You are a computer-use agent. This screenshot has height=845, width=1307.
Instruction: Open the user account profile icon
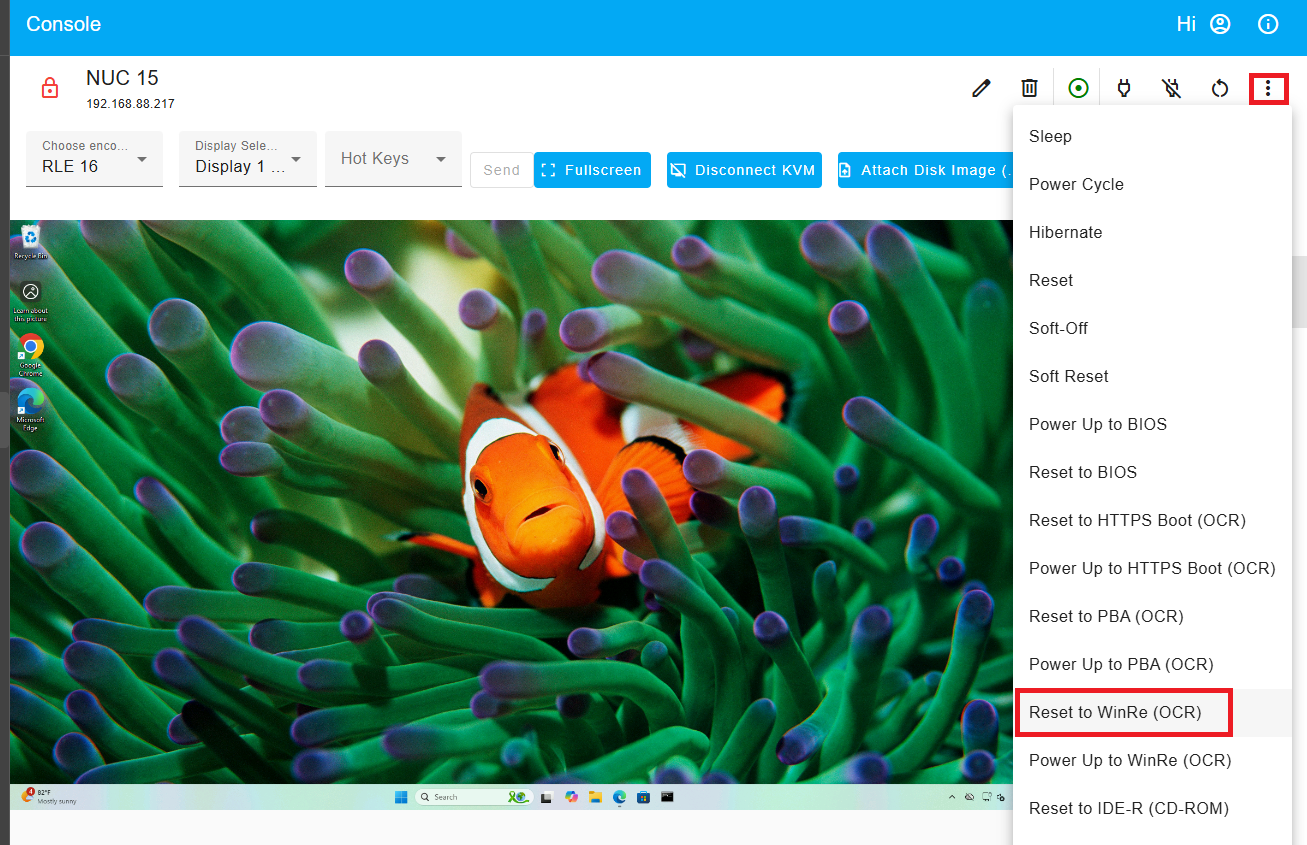tap(1220, 24)
